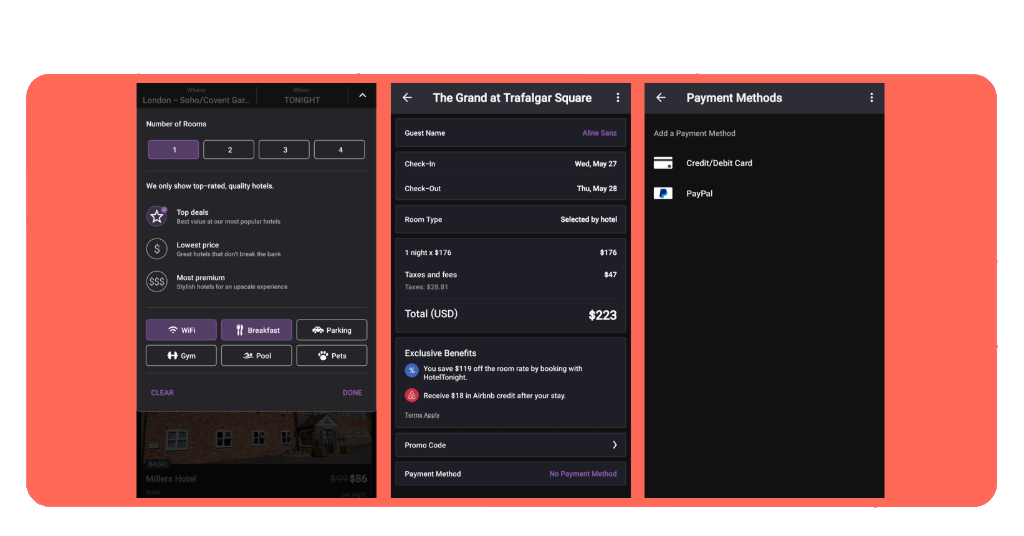Click the Most premium triple-dollar icon

(157, 281)
